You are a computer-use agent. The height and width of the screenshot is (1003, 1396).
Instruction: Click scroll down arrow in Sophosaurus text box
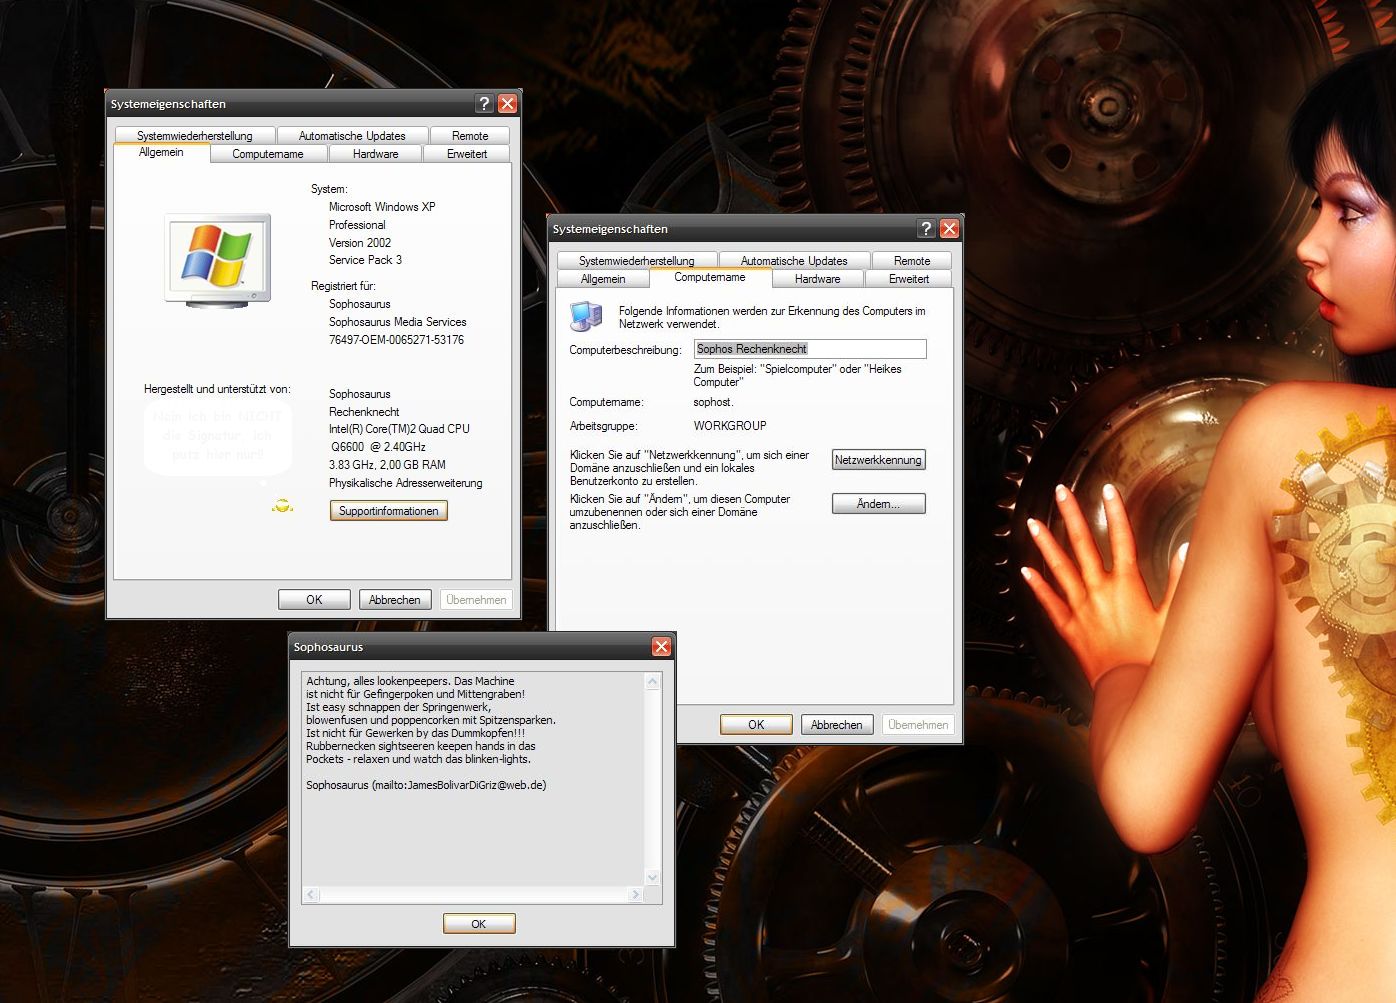point(652,878)
